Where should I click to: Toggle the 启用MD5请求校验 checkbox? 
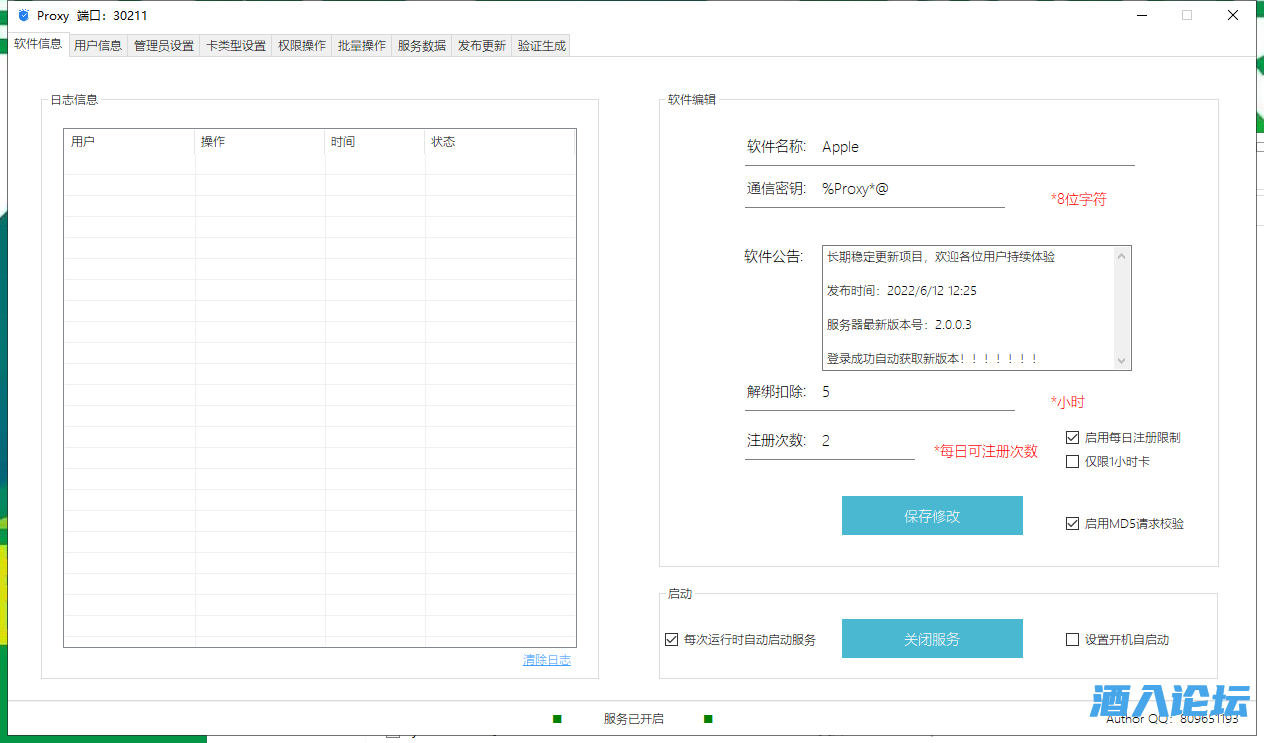(x=1073, y=523)
